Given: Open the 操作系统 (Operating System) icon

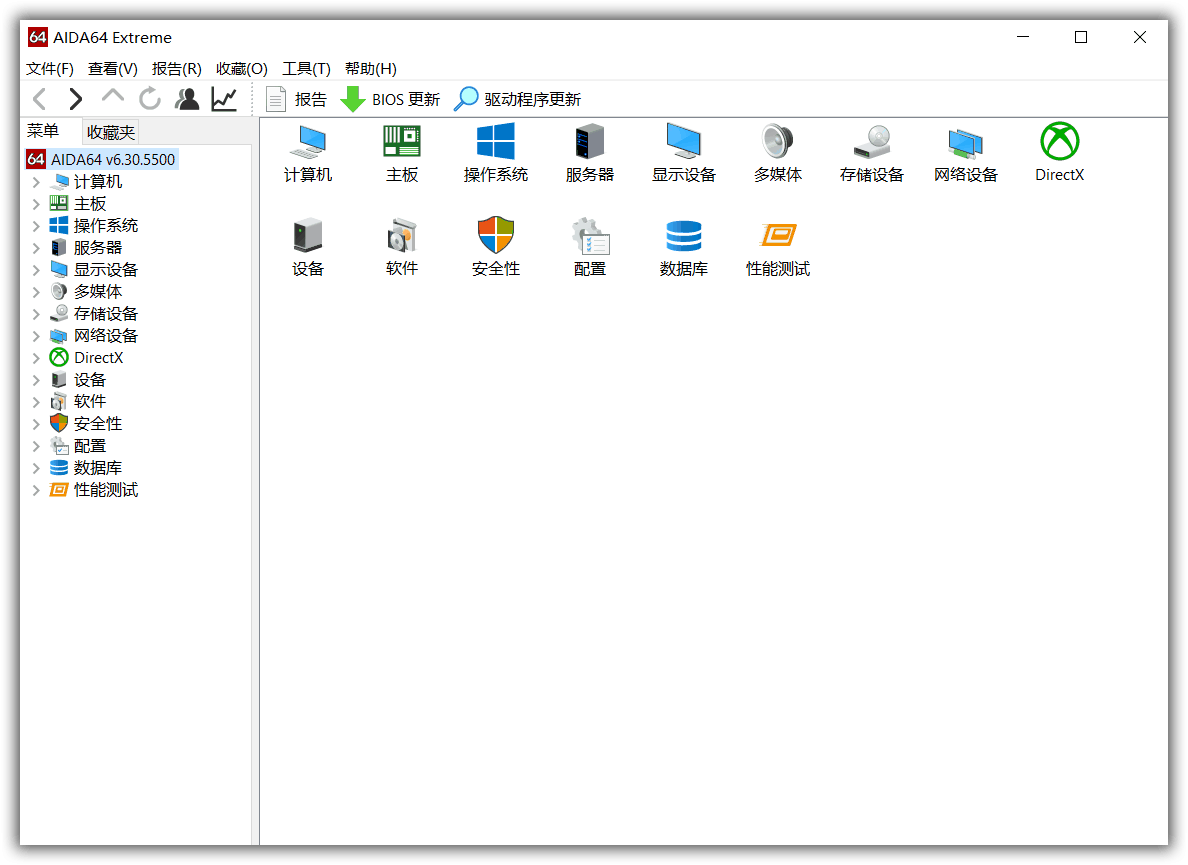Looking at the screenshot, I should pyautogui.click(x=495, y=152).
